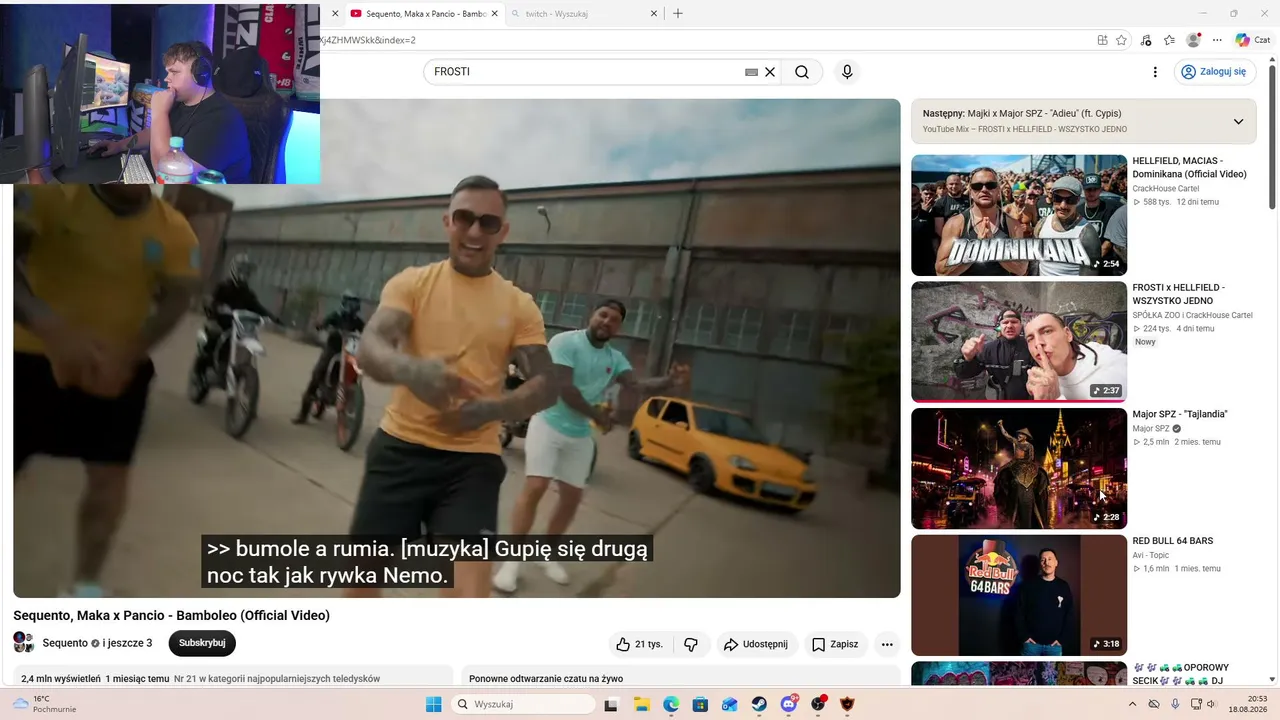Open a new browser tab

pos(678,14)
